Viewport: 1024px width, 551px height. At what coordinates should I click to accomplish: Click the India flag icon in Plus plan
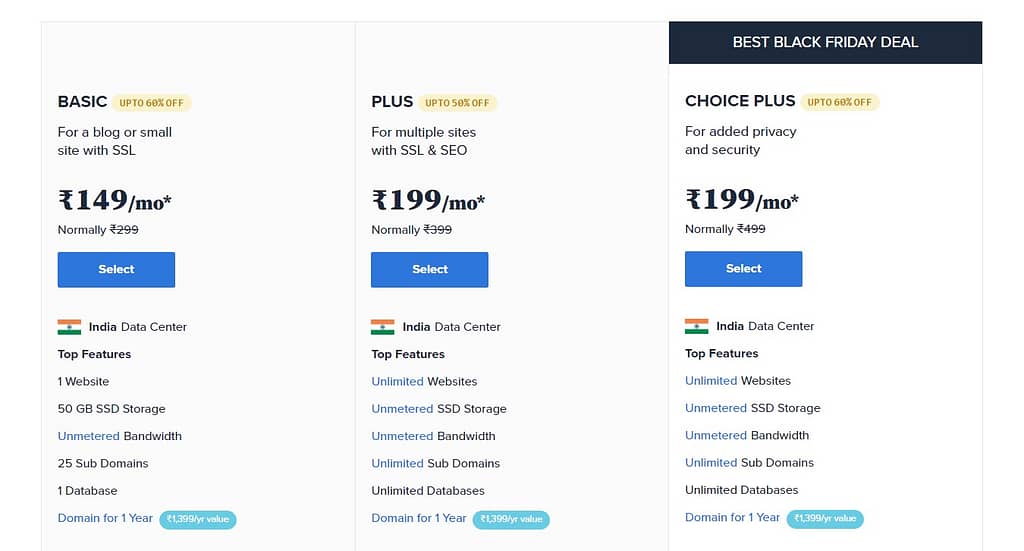point(383,327)
